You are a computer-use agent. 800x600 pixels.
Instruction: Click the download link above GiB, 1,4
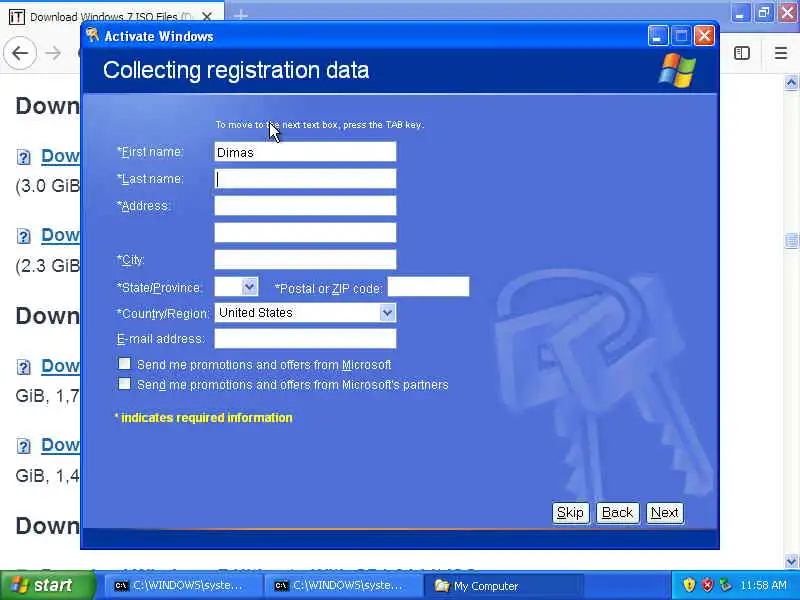60,445
